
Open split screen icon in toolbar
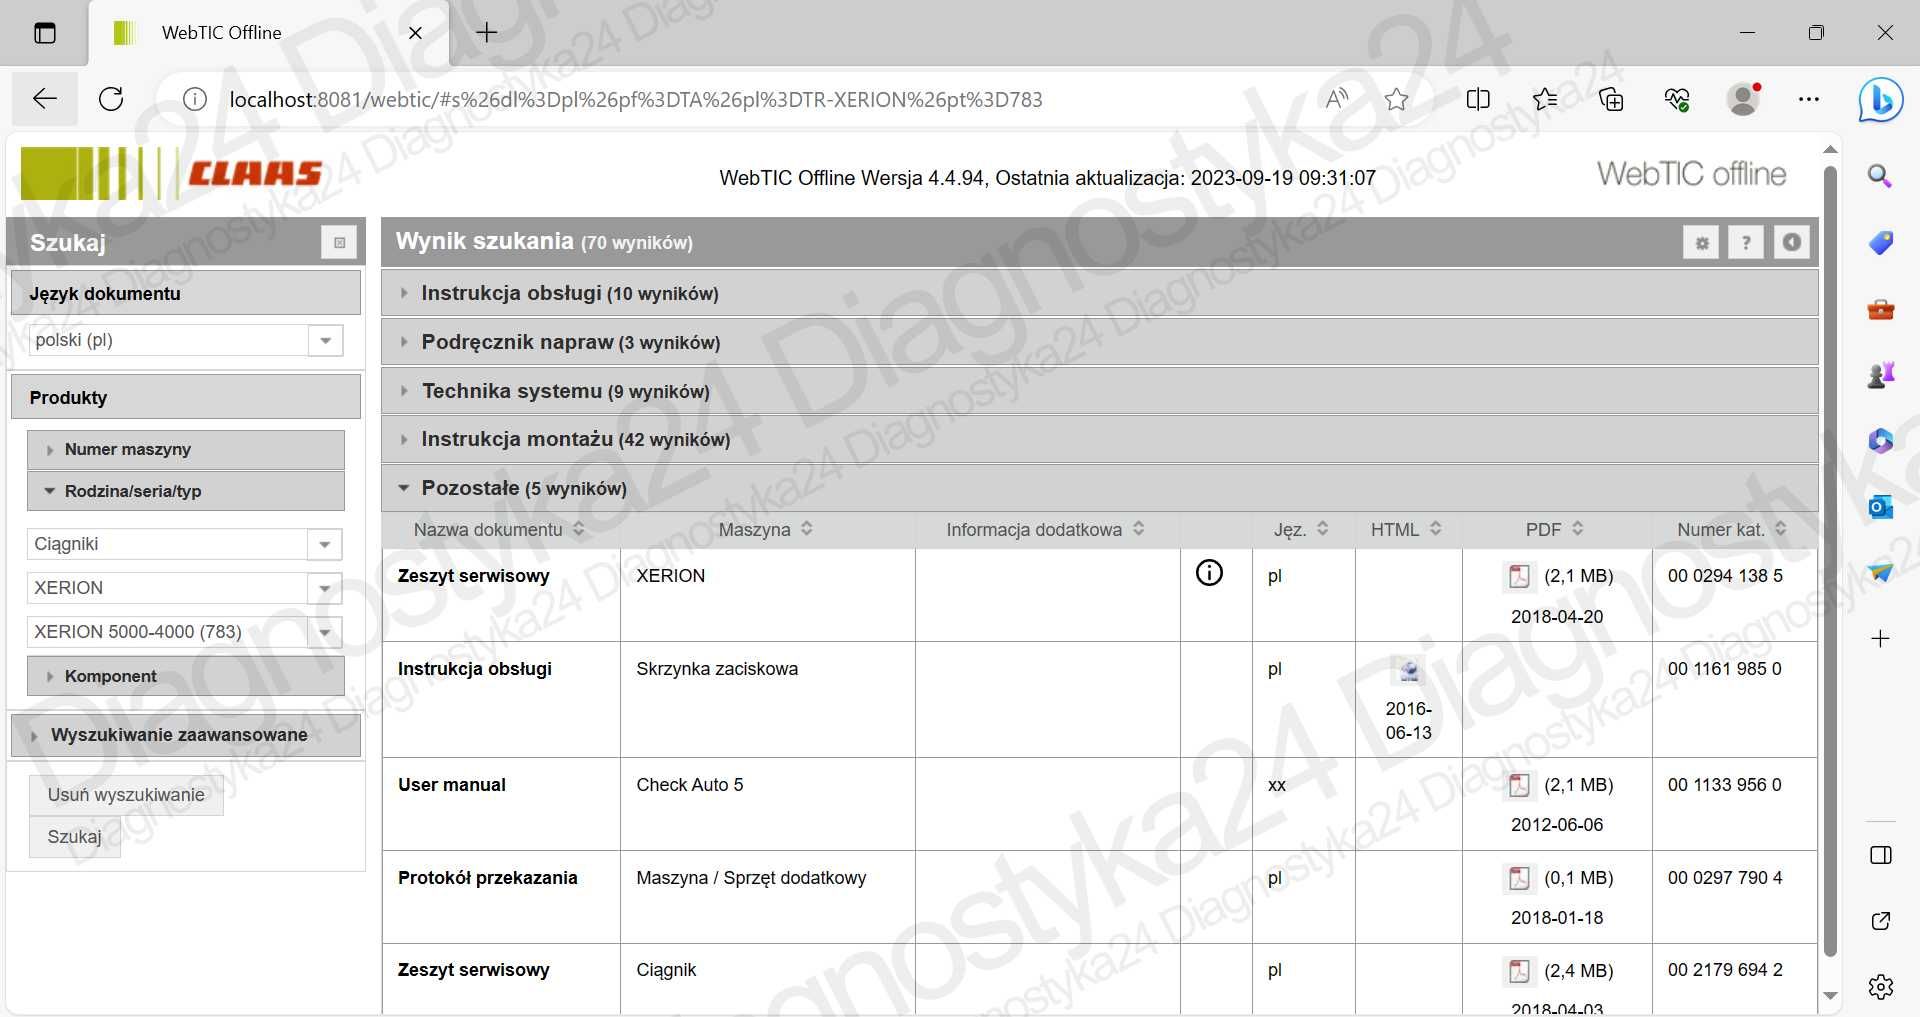click(1477, 99)
